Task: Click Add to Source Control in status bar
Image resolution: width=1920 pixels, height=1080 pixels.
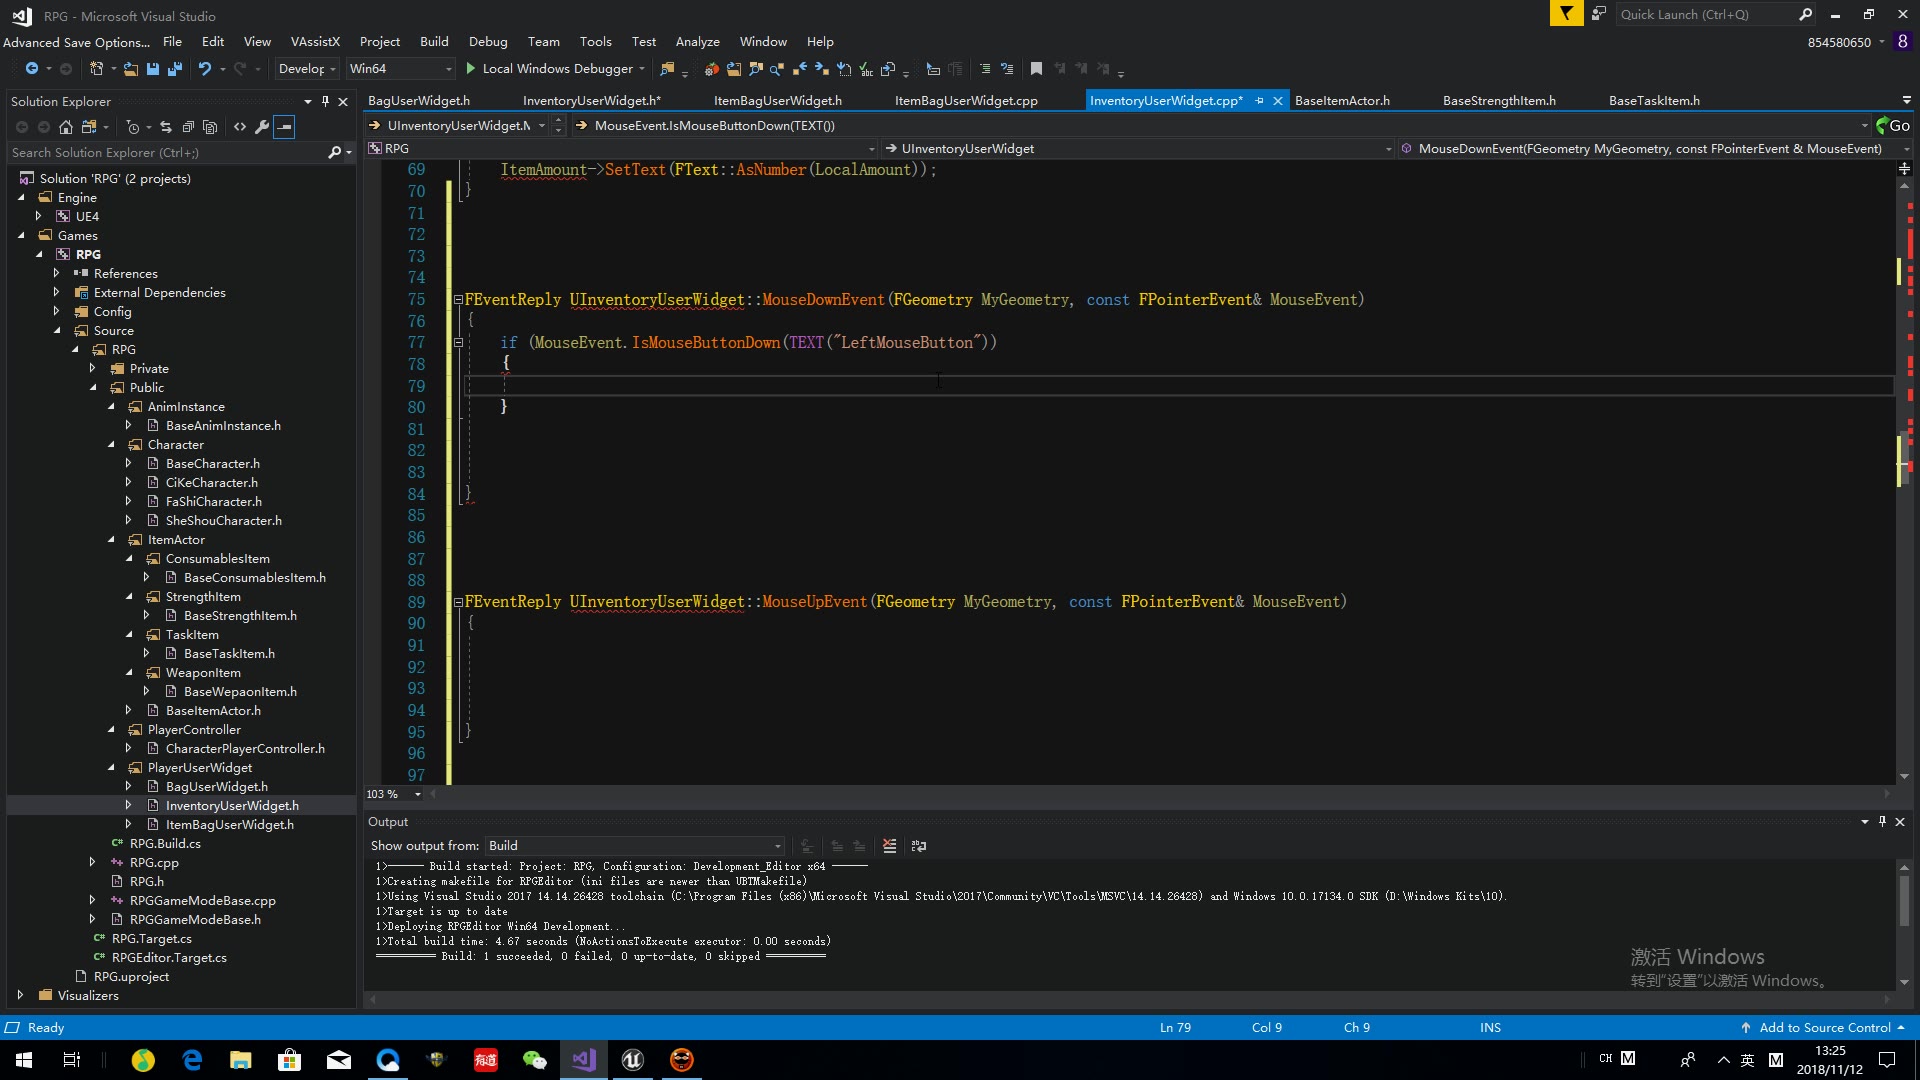Action: click(1822, 1027)
